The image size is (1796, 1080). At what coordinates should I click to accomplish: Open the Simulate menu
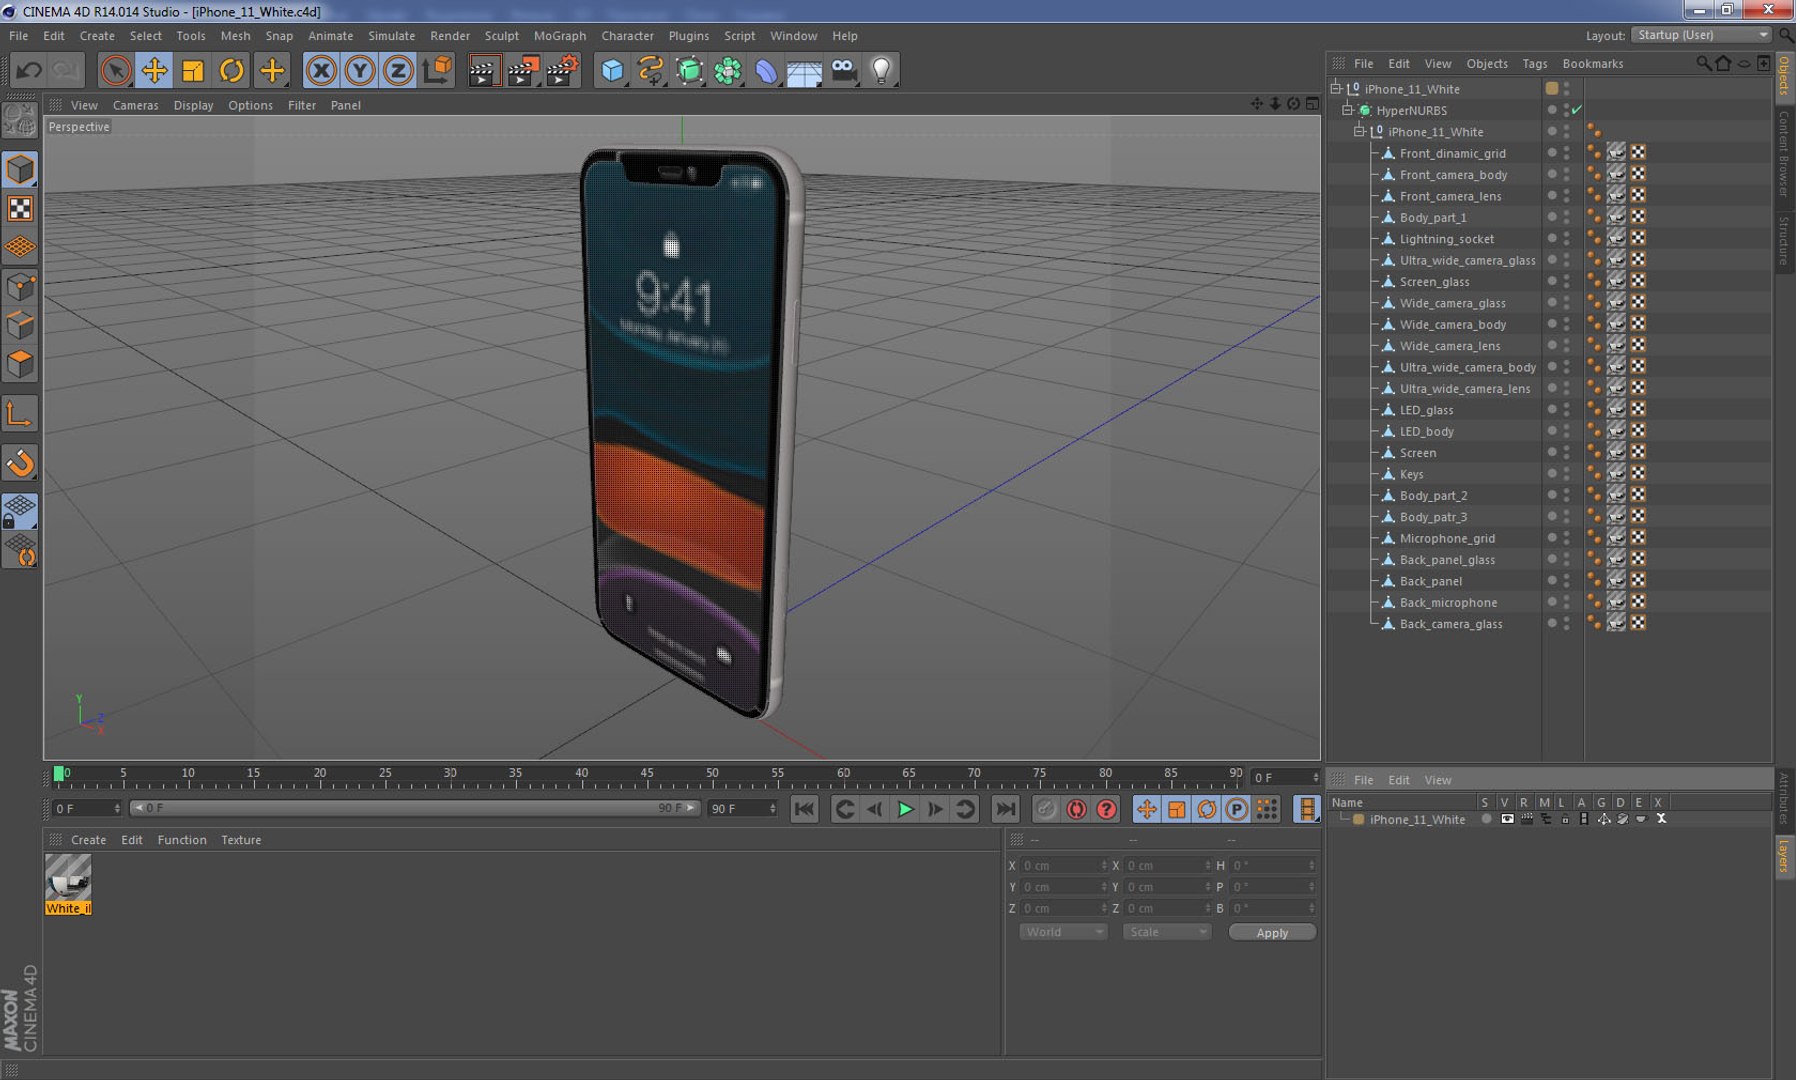pyautogui.click(x=391, y=35)
